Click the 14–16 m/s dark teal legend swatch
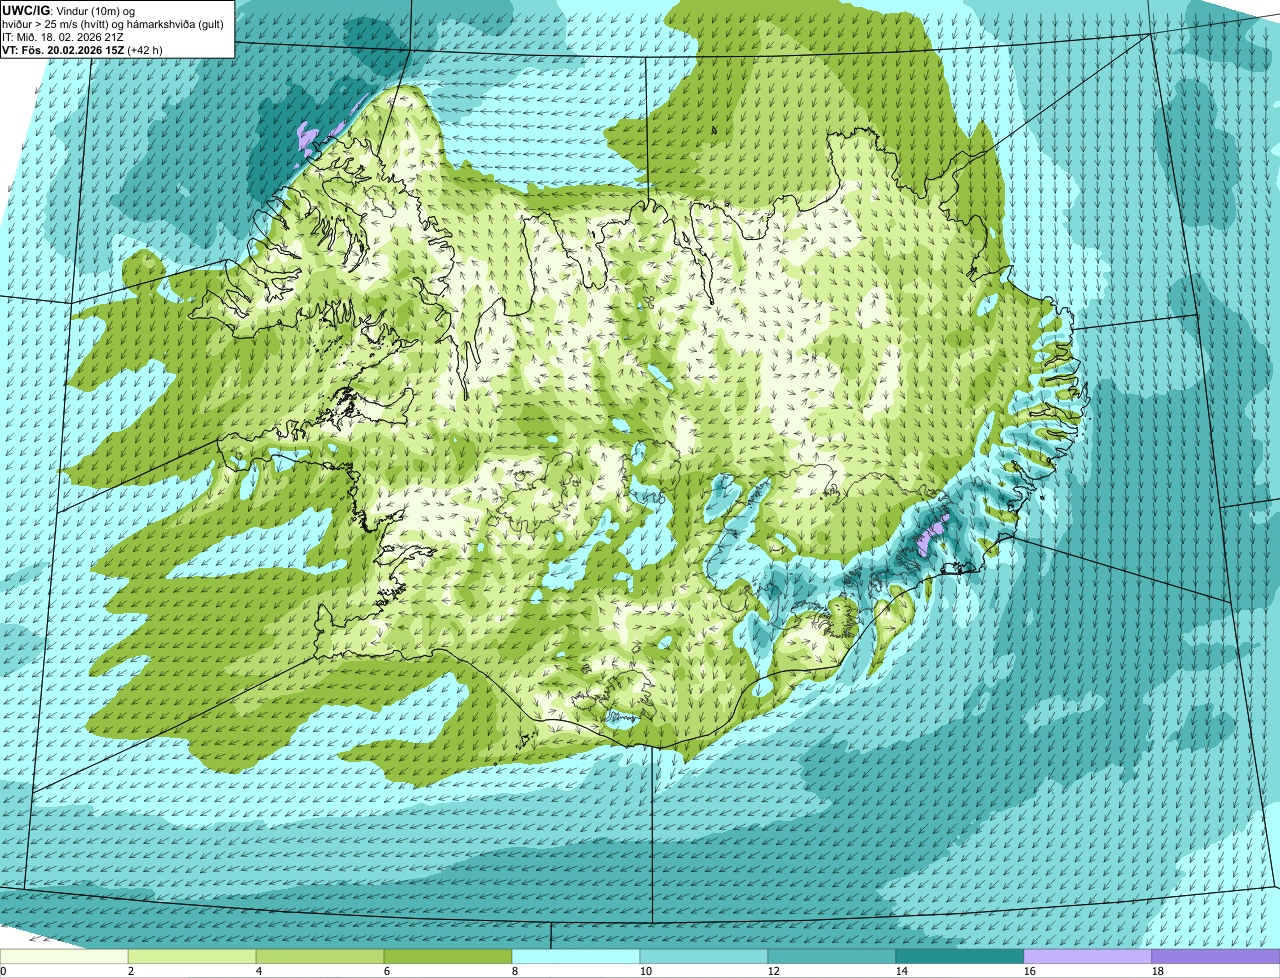Image resolution: width=1280 pixels, height=978 pixels. click(x=960, y=957)
